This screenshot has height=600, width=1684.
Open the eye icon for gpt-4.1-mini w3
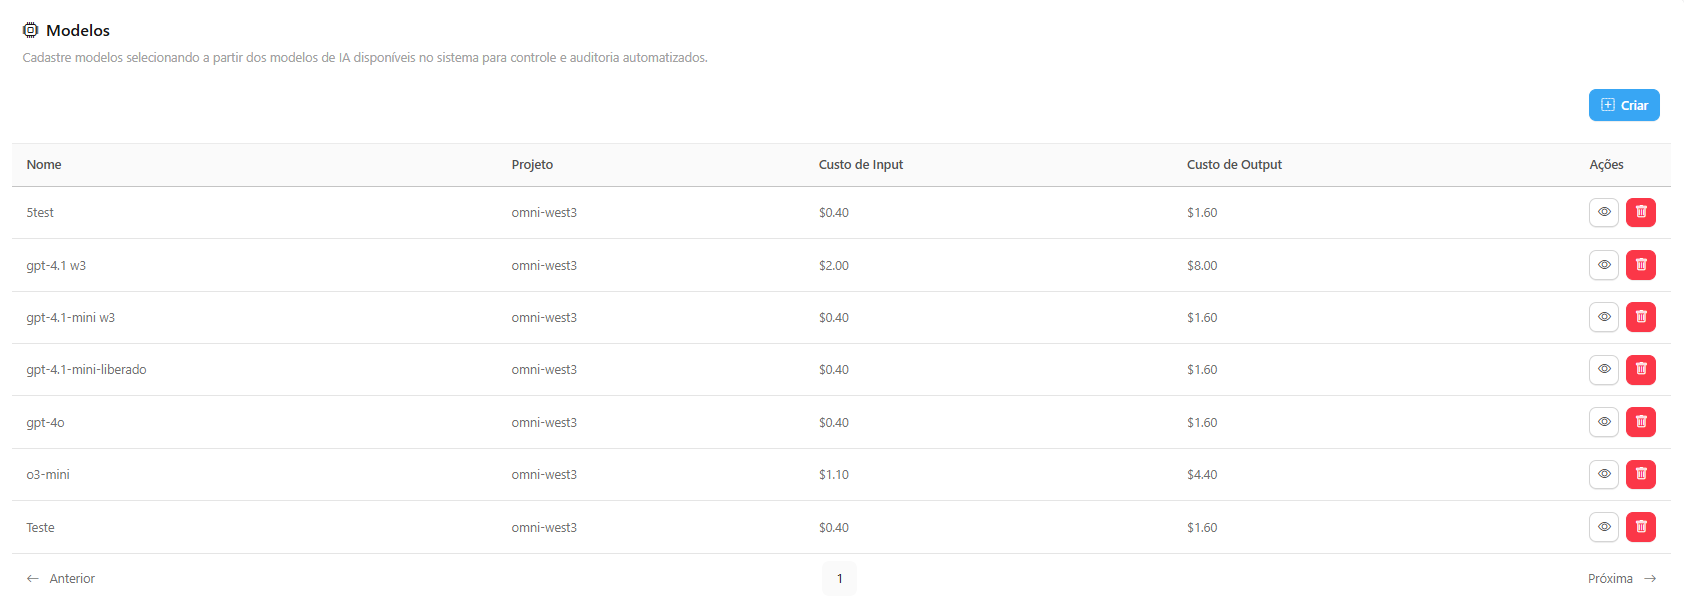tap(1603, 317)
